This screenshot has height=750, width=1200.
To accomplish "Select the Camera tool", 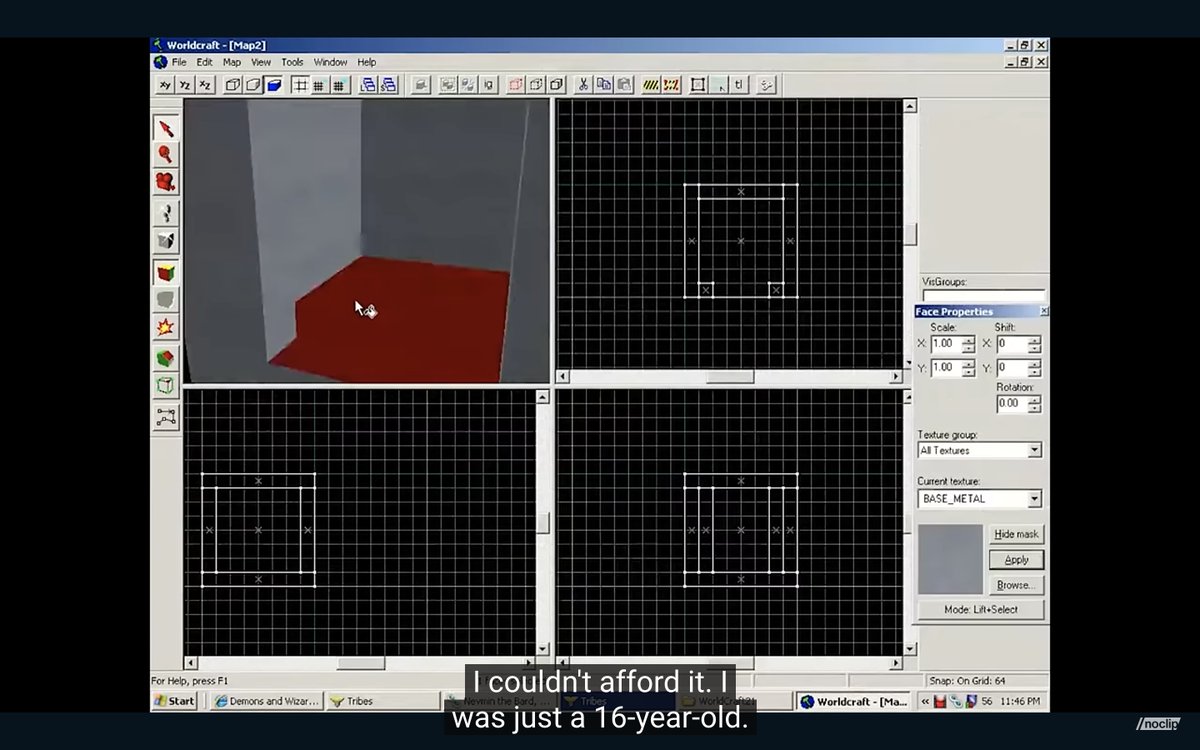I will (x=166, y=182).
